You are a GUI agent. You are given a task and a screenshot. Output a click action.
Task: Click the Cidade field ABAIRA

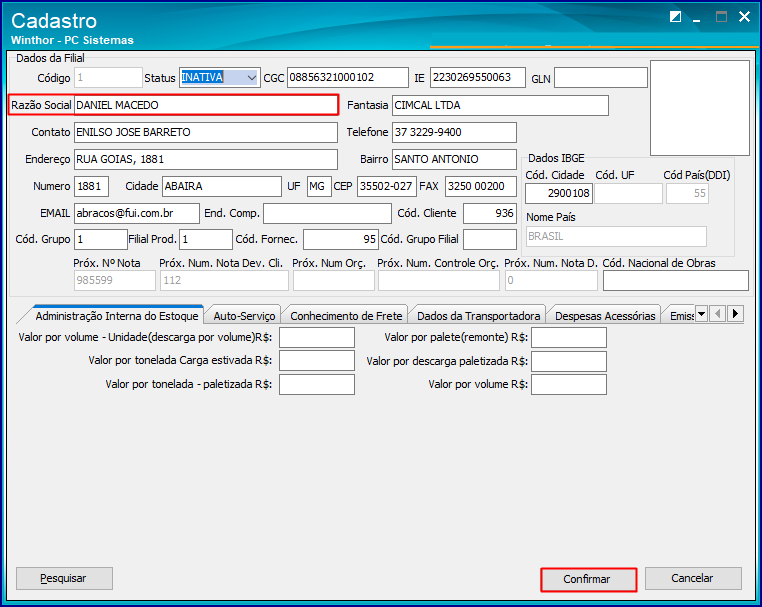coord(222,187)
